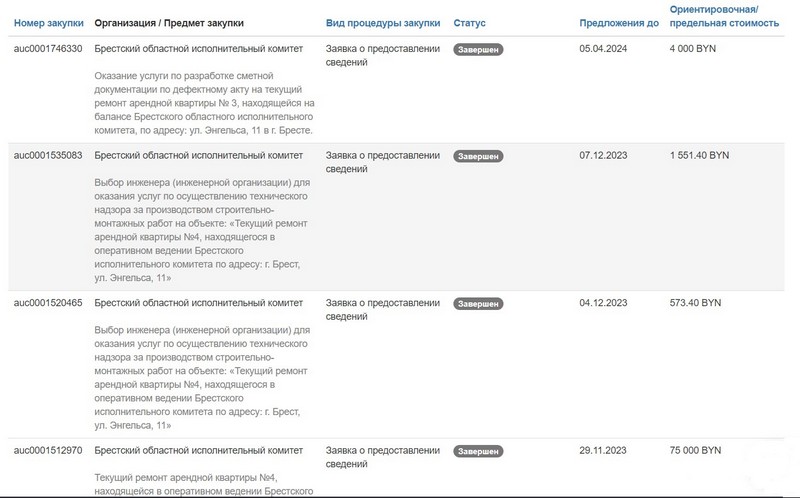Viewport: 800px width, 498px height.
Task: Click the Завершен badge dated 07.12.2023
Action: point(478,156)
